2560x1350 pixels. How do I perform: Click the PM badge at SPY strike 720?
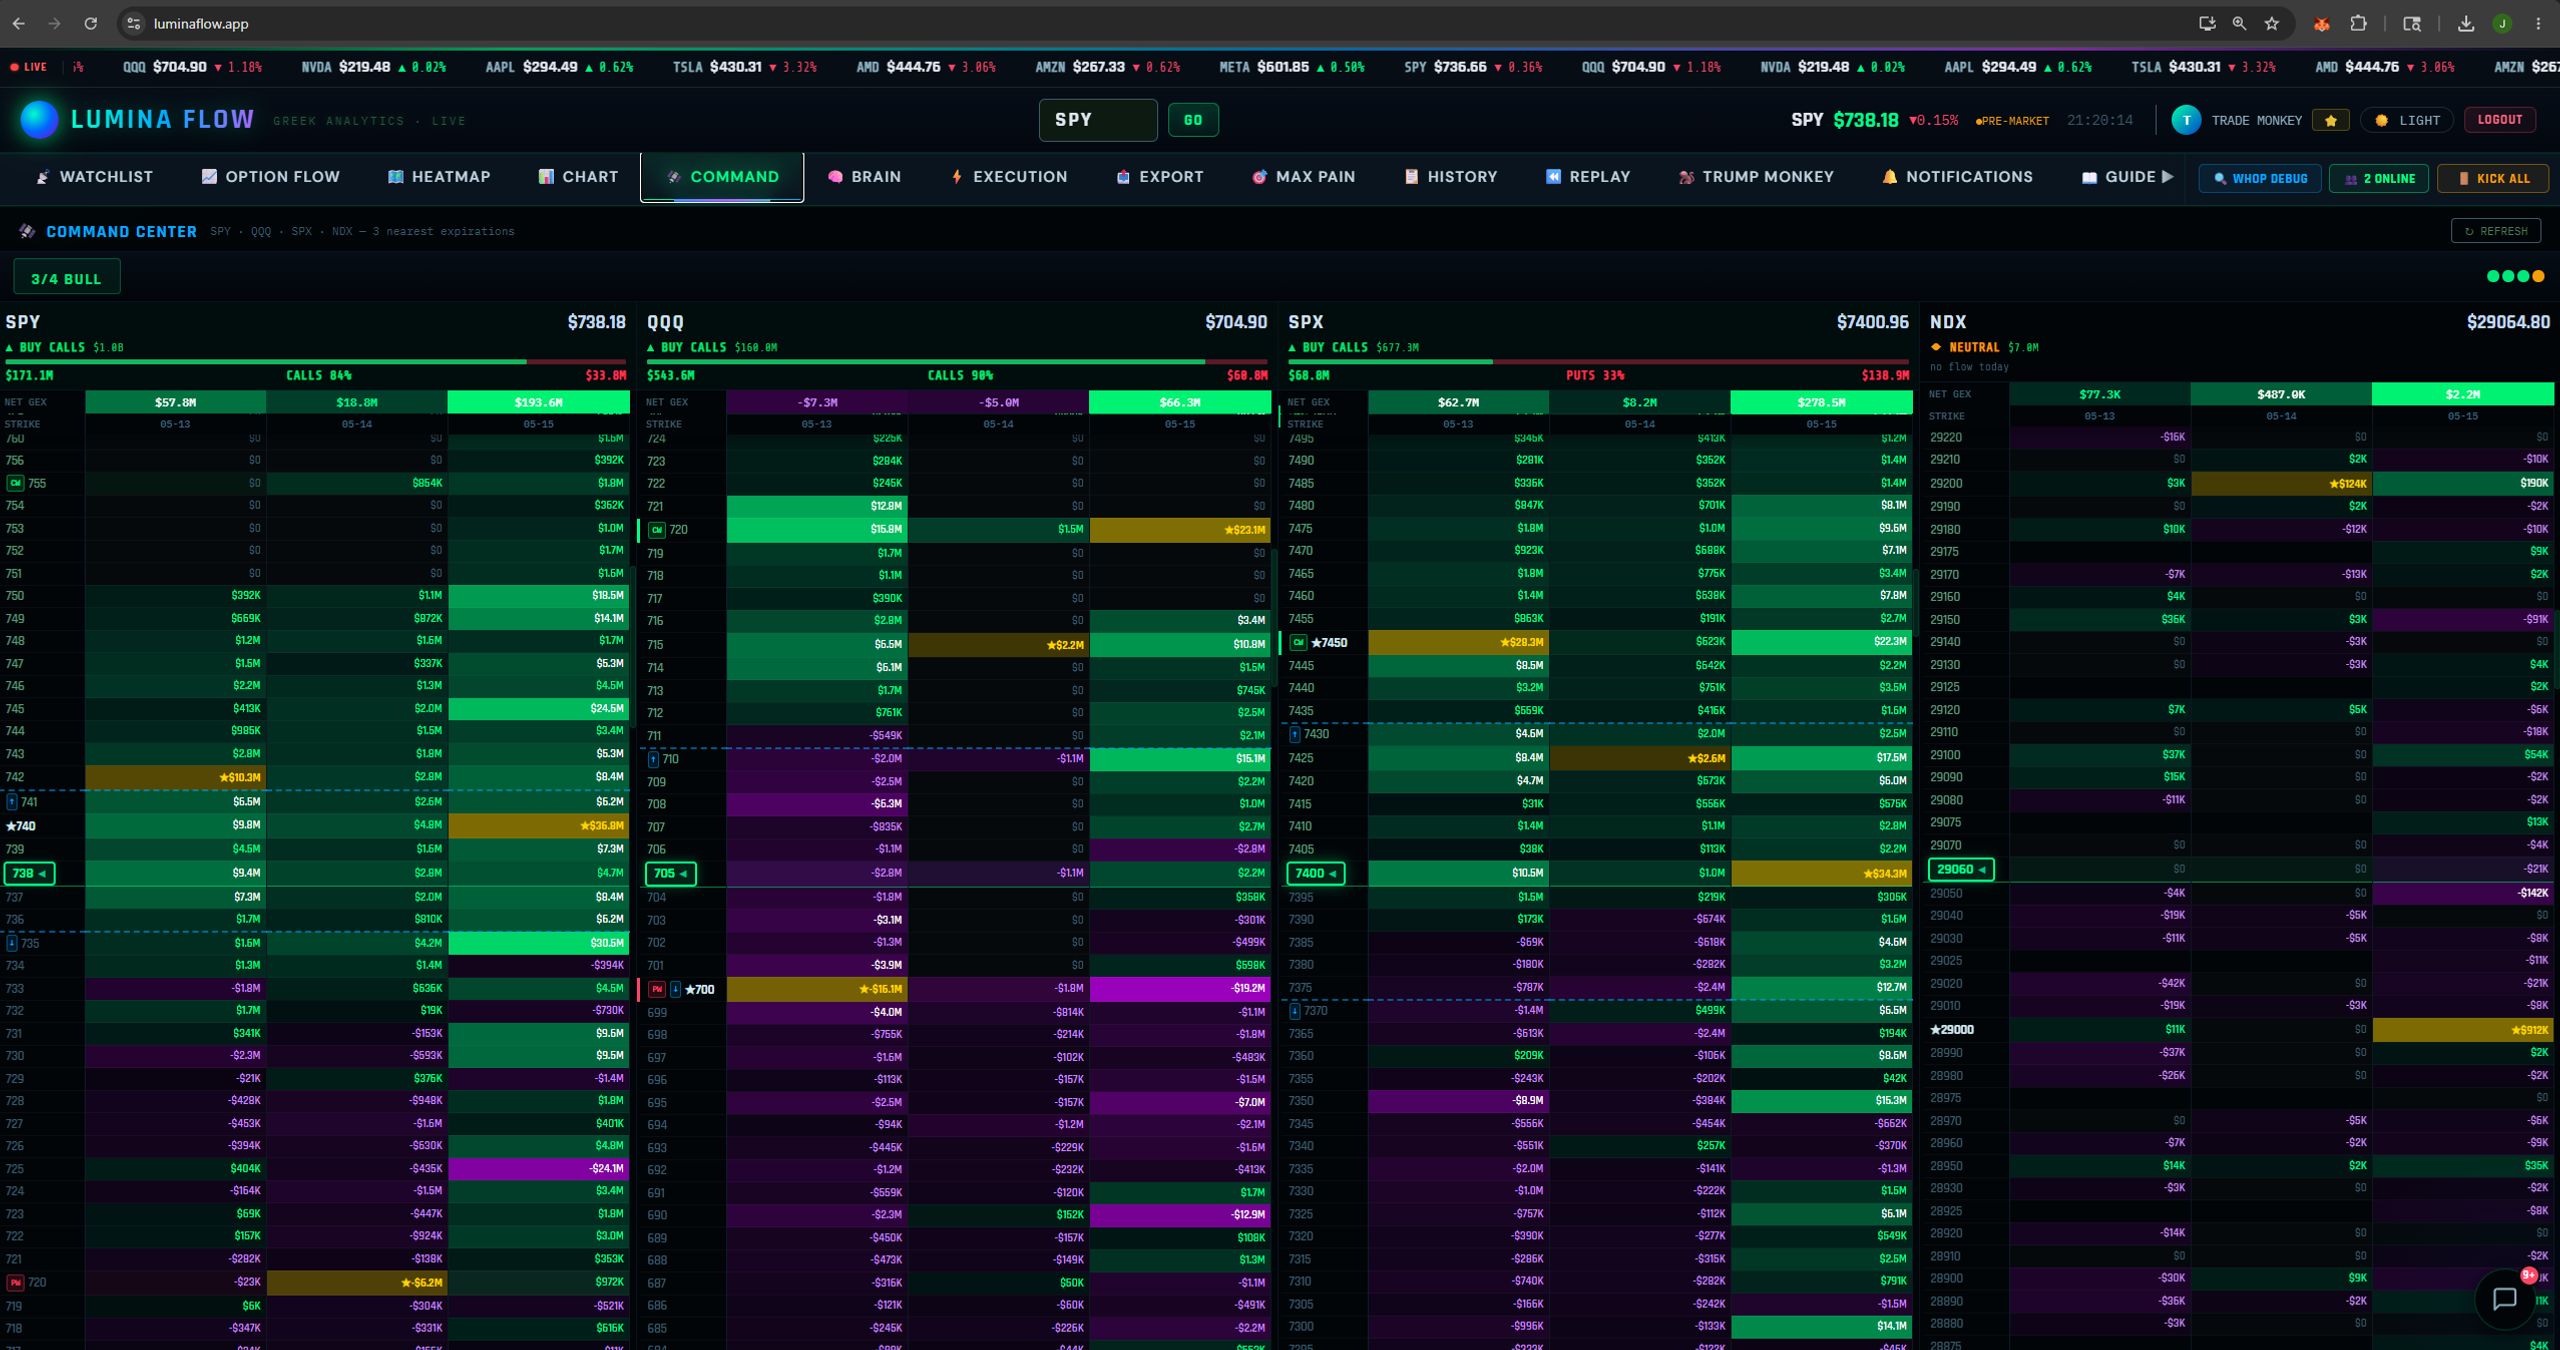point(15,1282)
